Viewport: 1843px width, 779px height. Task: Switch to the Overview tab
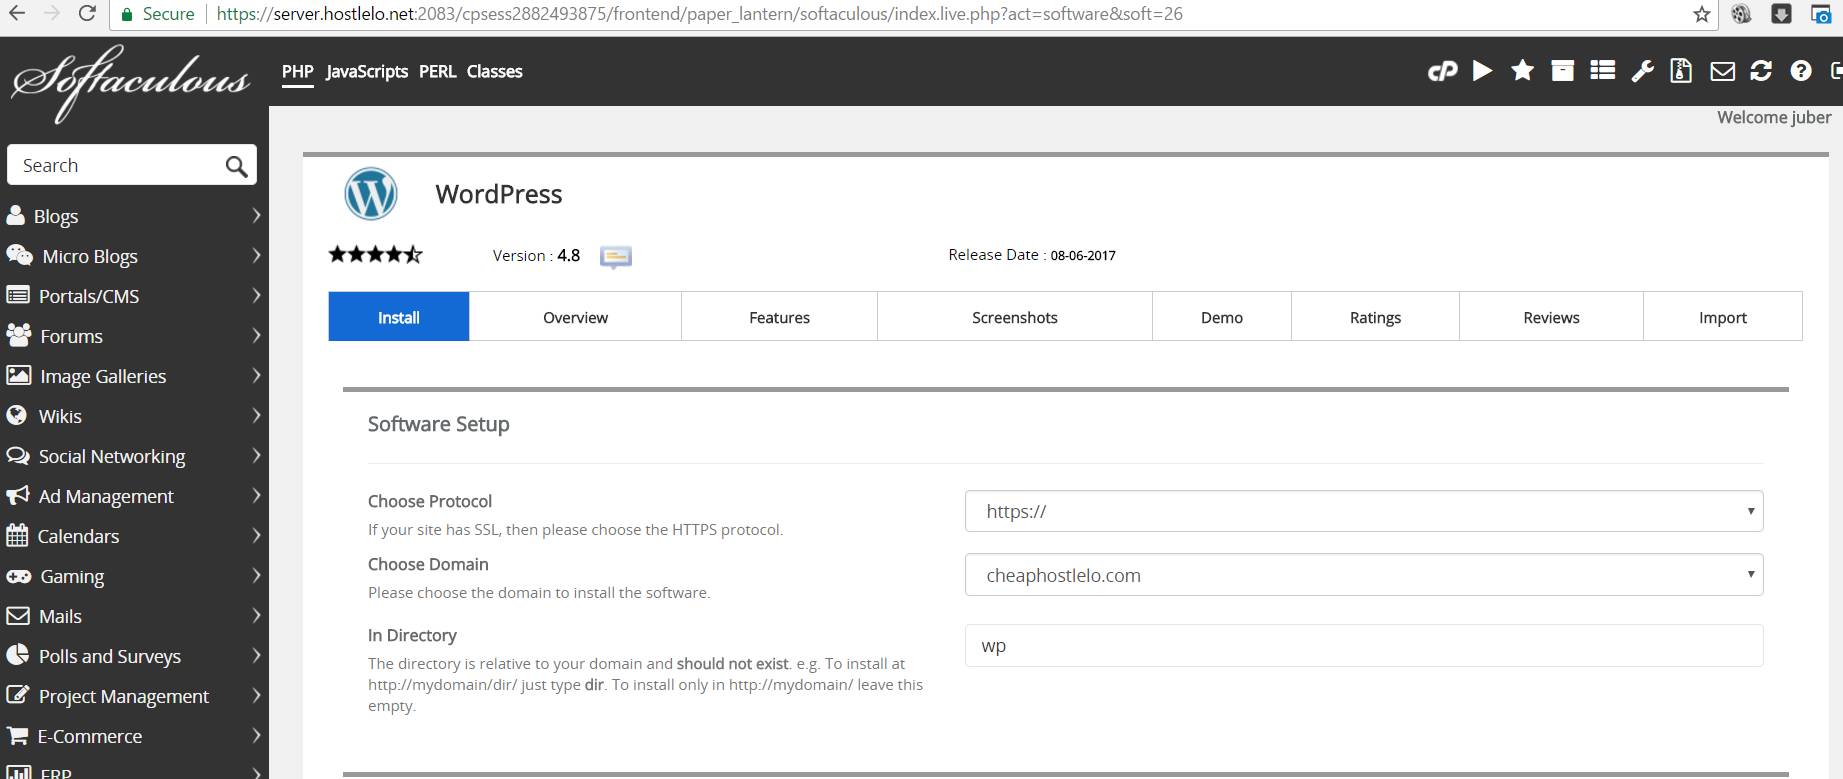coord(575,317)
